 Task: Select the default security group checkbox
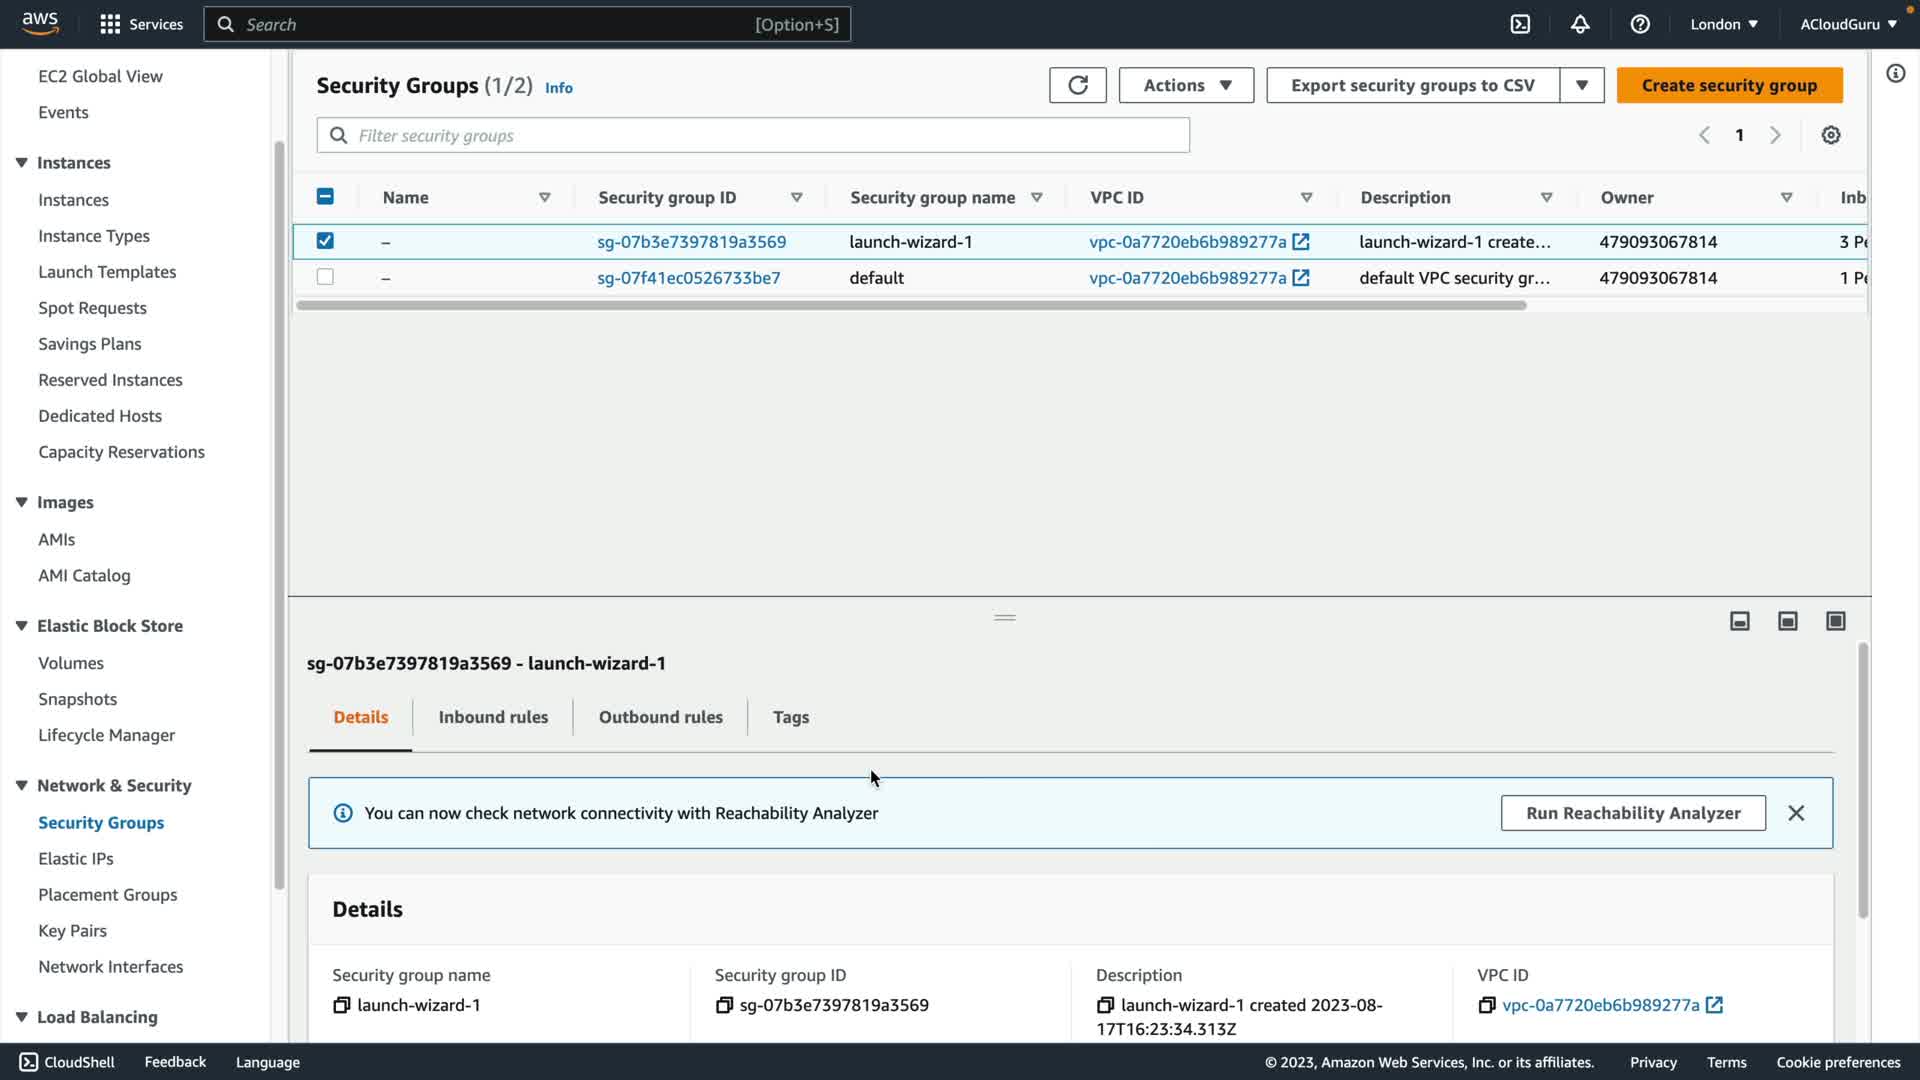point(325,277)
